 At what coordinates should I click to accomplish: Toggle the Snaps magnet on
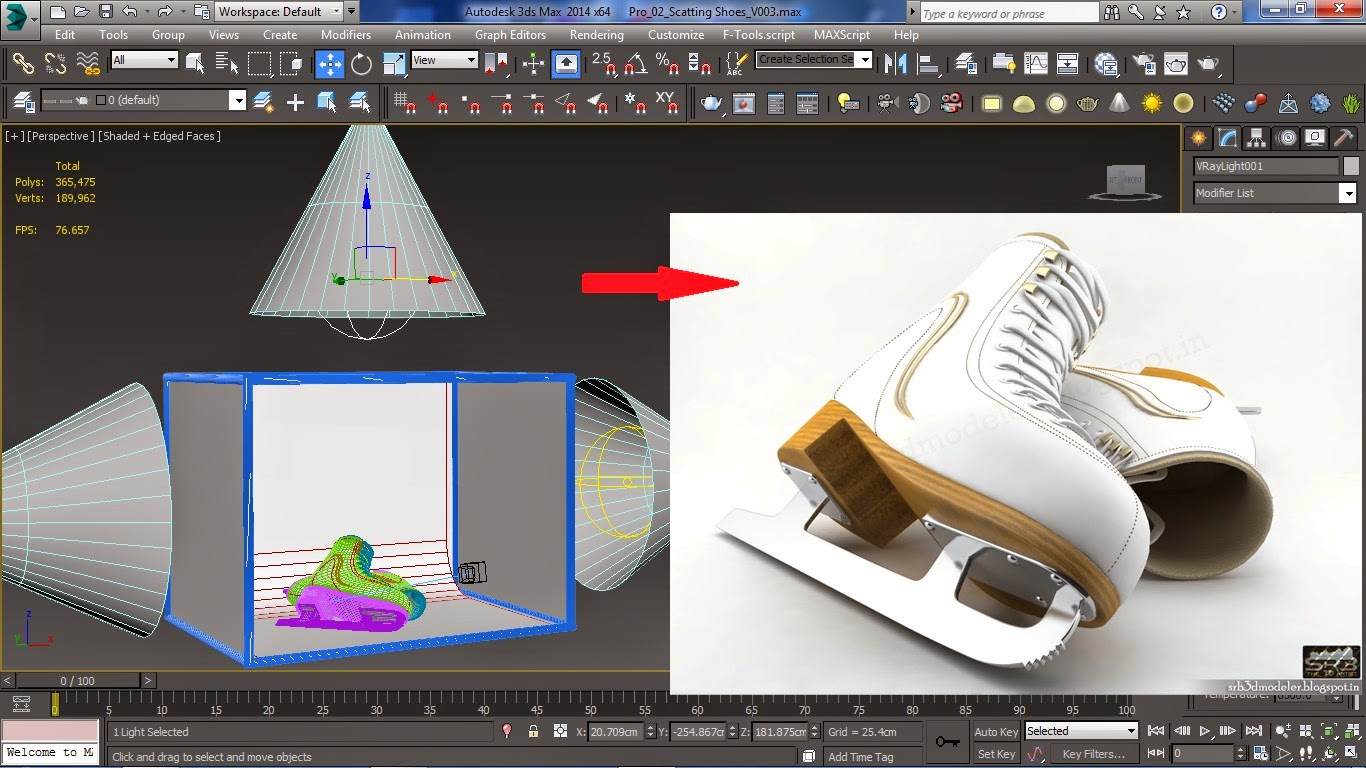click(x=607, y=63)
